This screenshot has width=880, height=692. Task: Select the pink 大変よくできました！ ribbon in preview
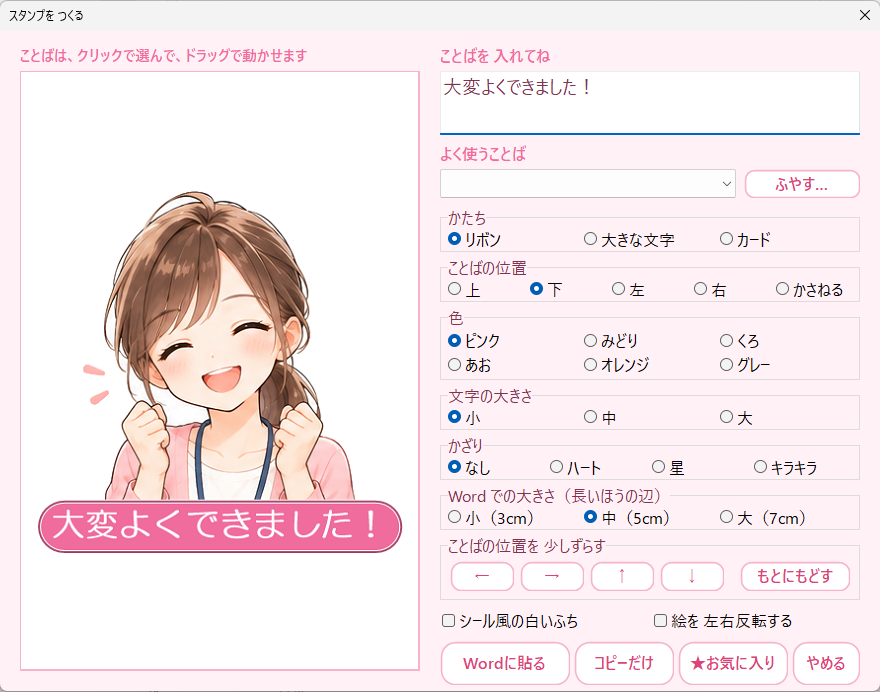(220, 526)
